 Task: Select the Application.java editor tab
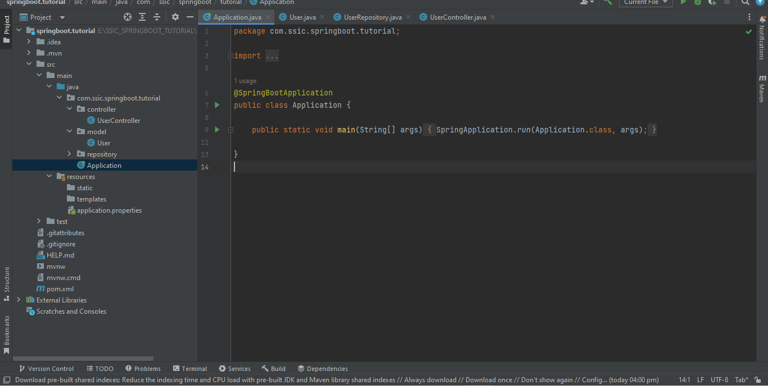click(x=237, y=17)
